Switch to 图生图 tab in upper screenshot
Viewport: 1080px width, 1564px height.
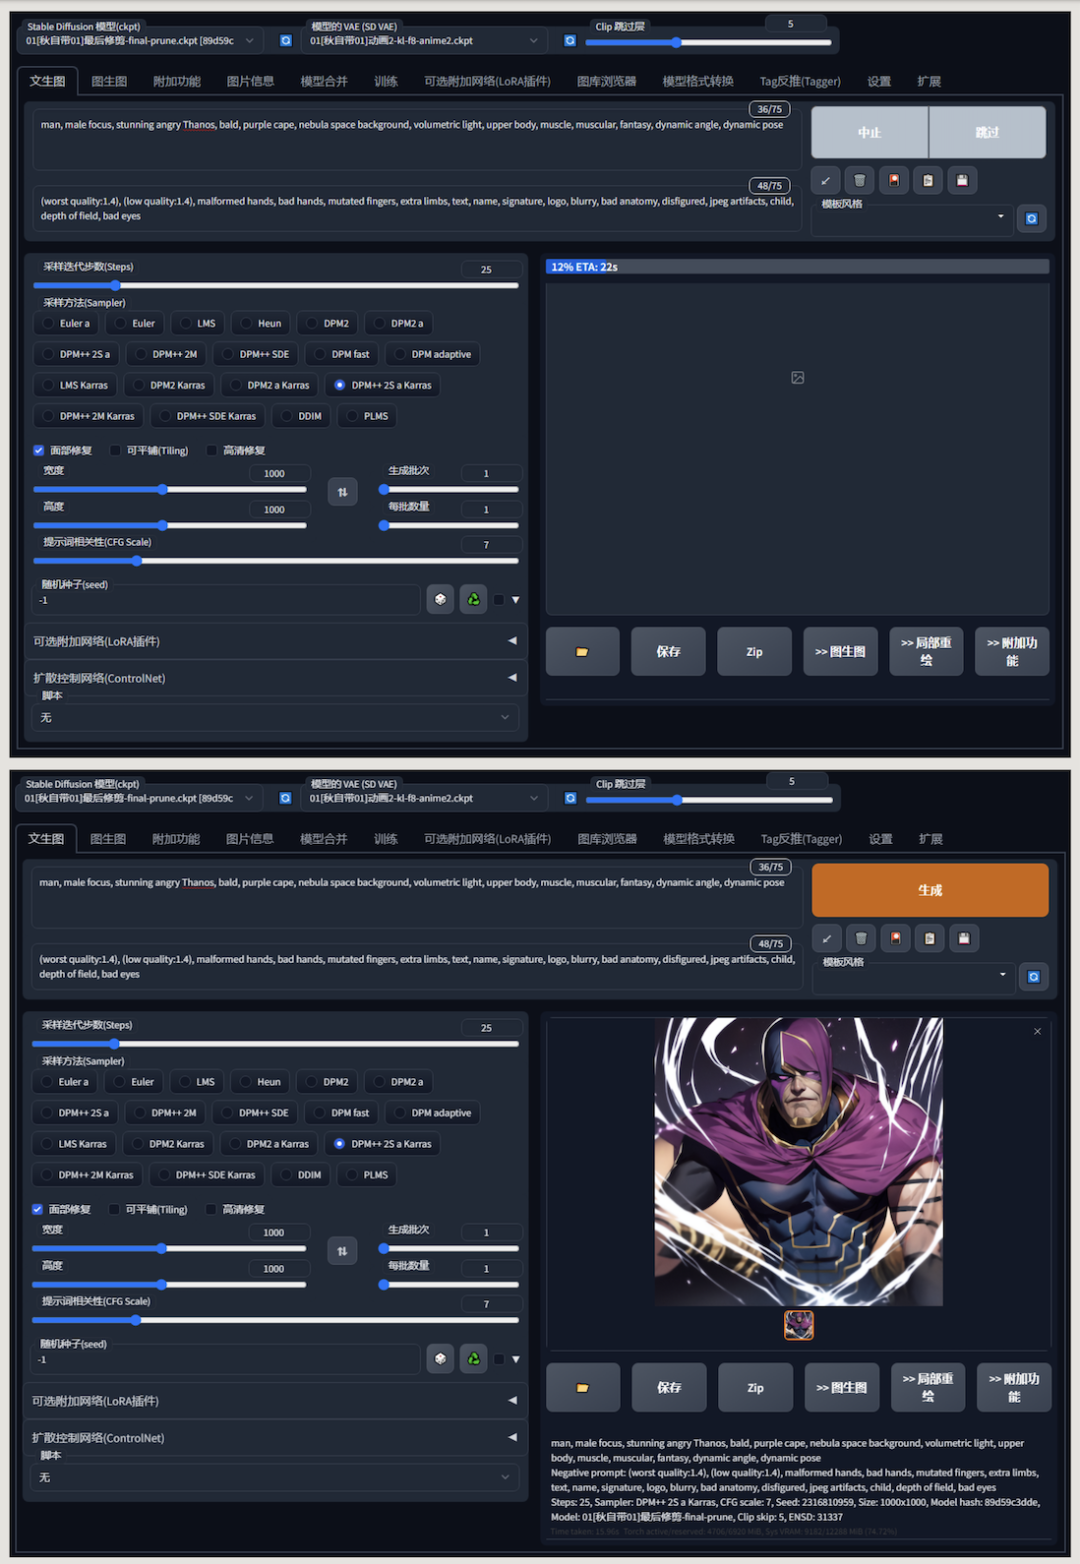pyautogui.click(x=109, y=81)
